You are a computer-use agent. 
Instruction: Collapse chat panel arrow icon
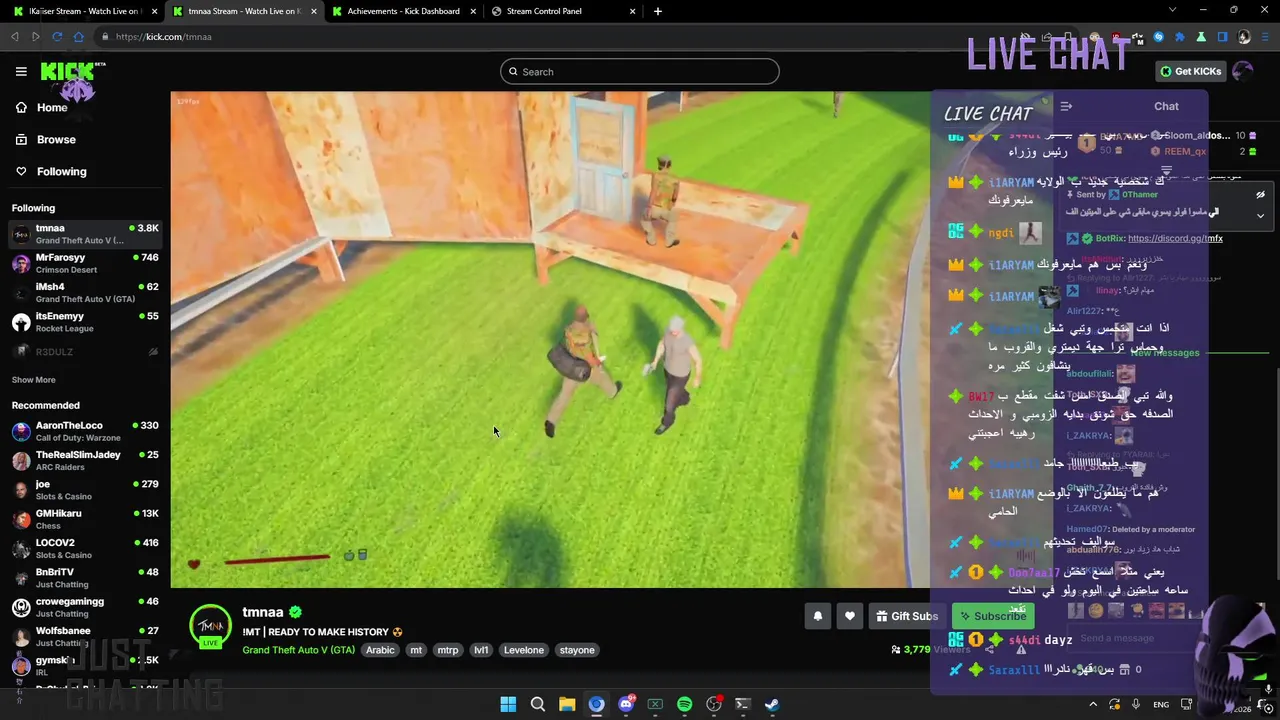(x=1066, y=106)
